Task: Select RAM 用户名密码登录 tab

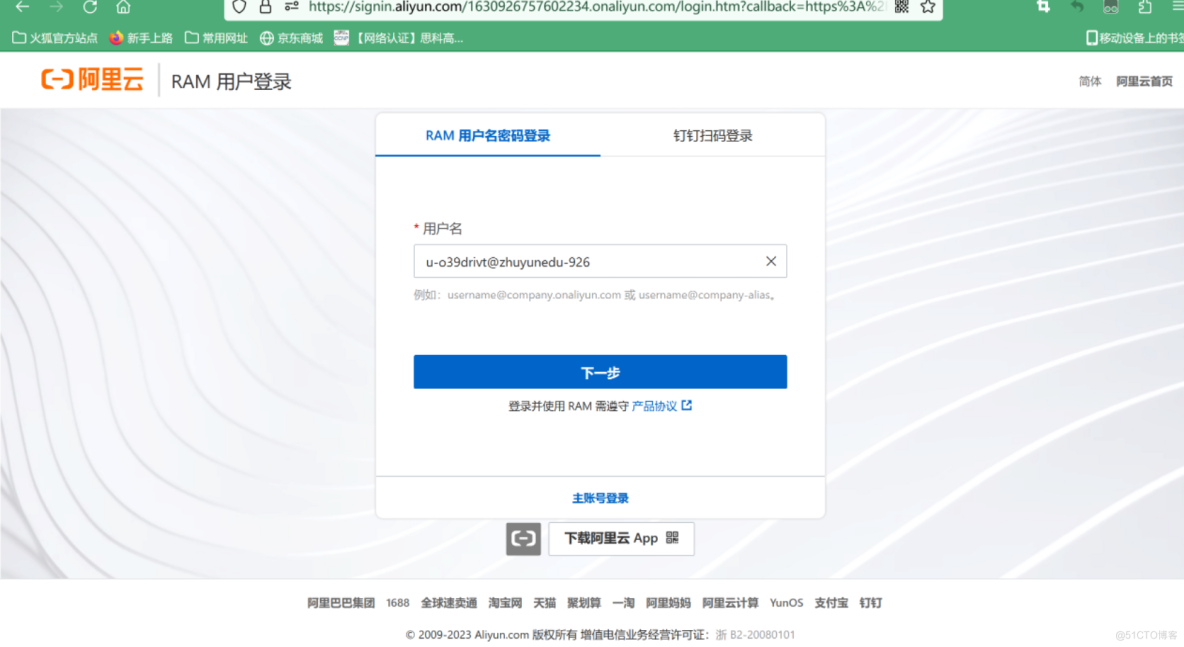Action: tap(488, 136)
